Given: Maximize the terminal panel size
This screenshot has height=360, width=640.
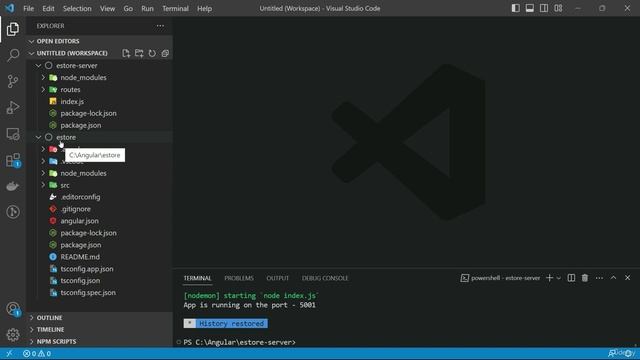Looking at the screenshot, I should (613, 278).
